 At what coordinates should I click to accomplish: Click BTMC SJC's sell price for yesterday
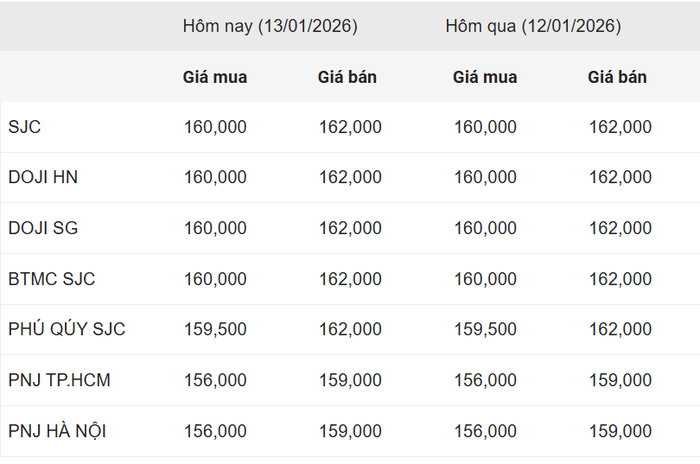pos(620,279)
